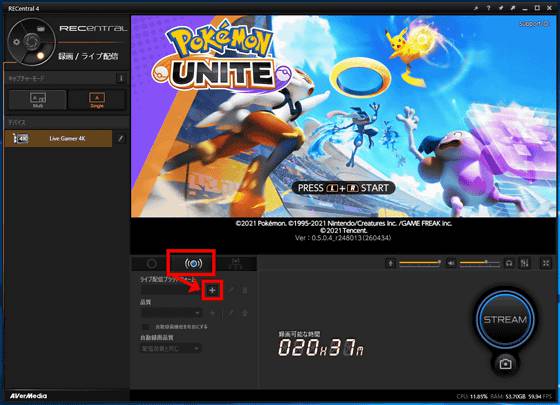Viewport: 560px width, 405px height.
Task: Open the third tab next to streaming
Action: (236, 264)
